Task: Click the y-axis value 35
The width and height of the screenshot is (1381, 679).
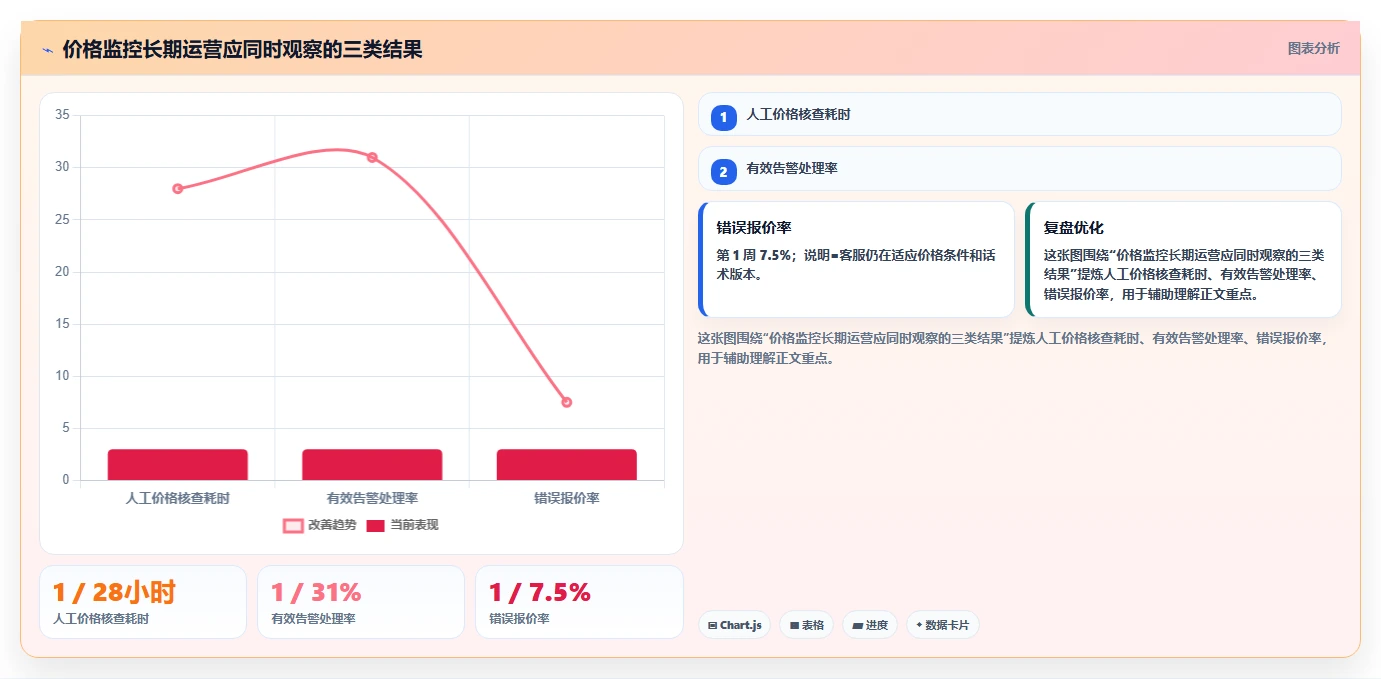Action: [62, 115]
